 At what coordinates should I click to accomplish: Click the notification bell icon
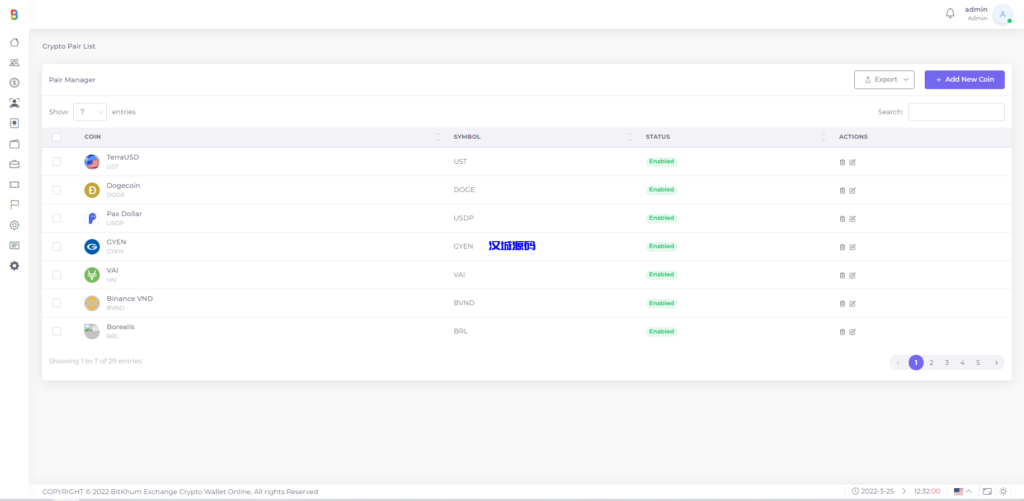(x=950, y=13)
